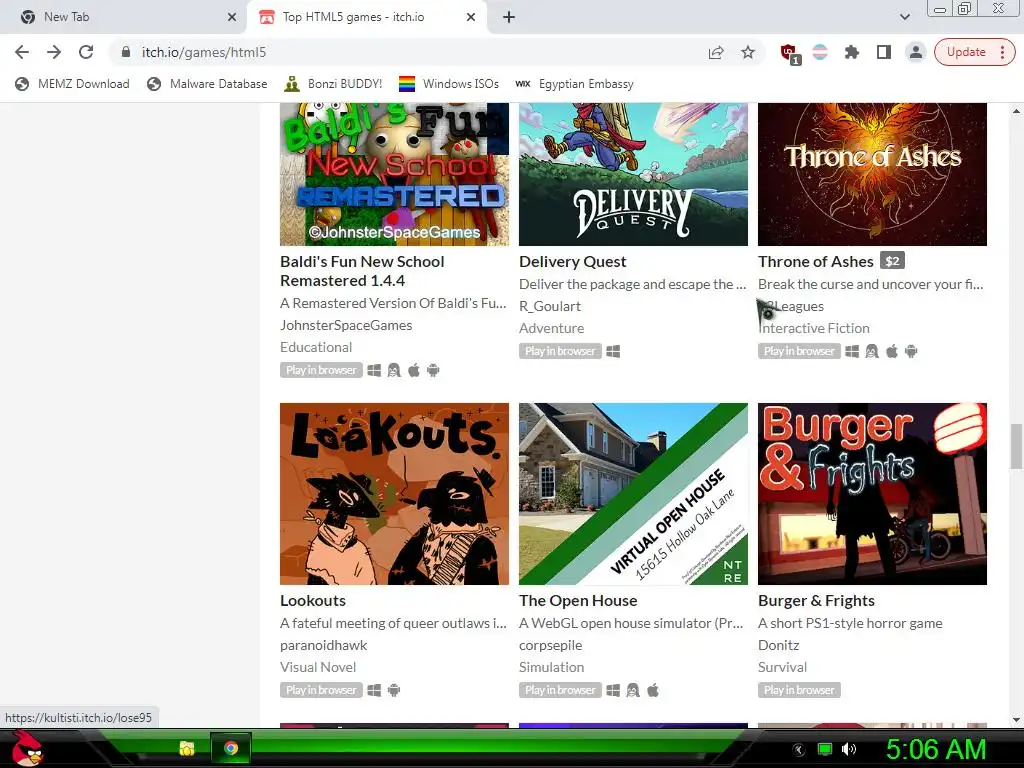The height and width of the screenshot is (768, 1024).
Task: Click Play in browser under Baldi's Fun
Action: (321, 370)
